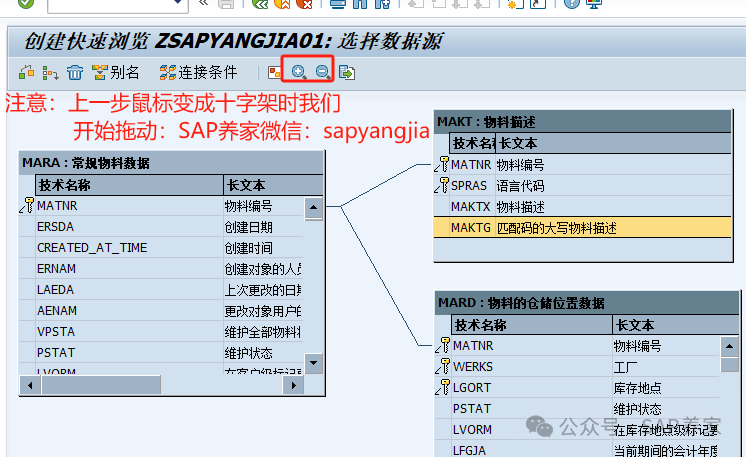Screen dimensions: 746x457
Task: Click the Insert Table icon
Action: (x=26, y=73)
